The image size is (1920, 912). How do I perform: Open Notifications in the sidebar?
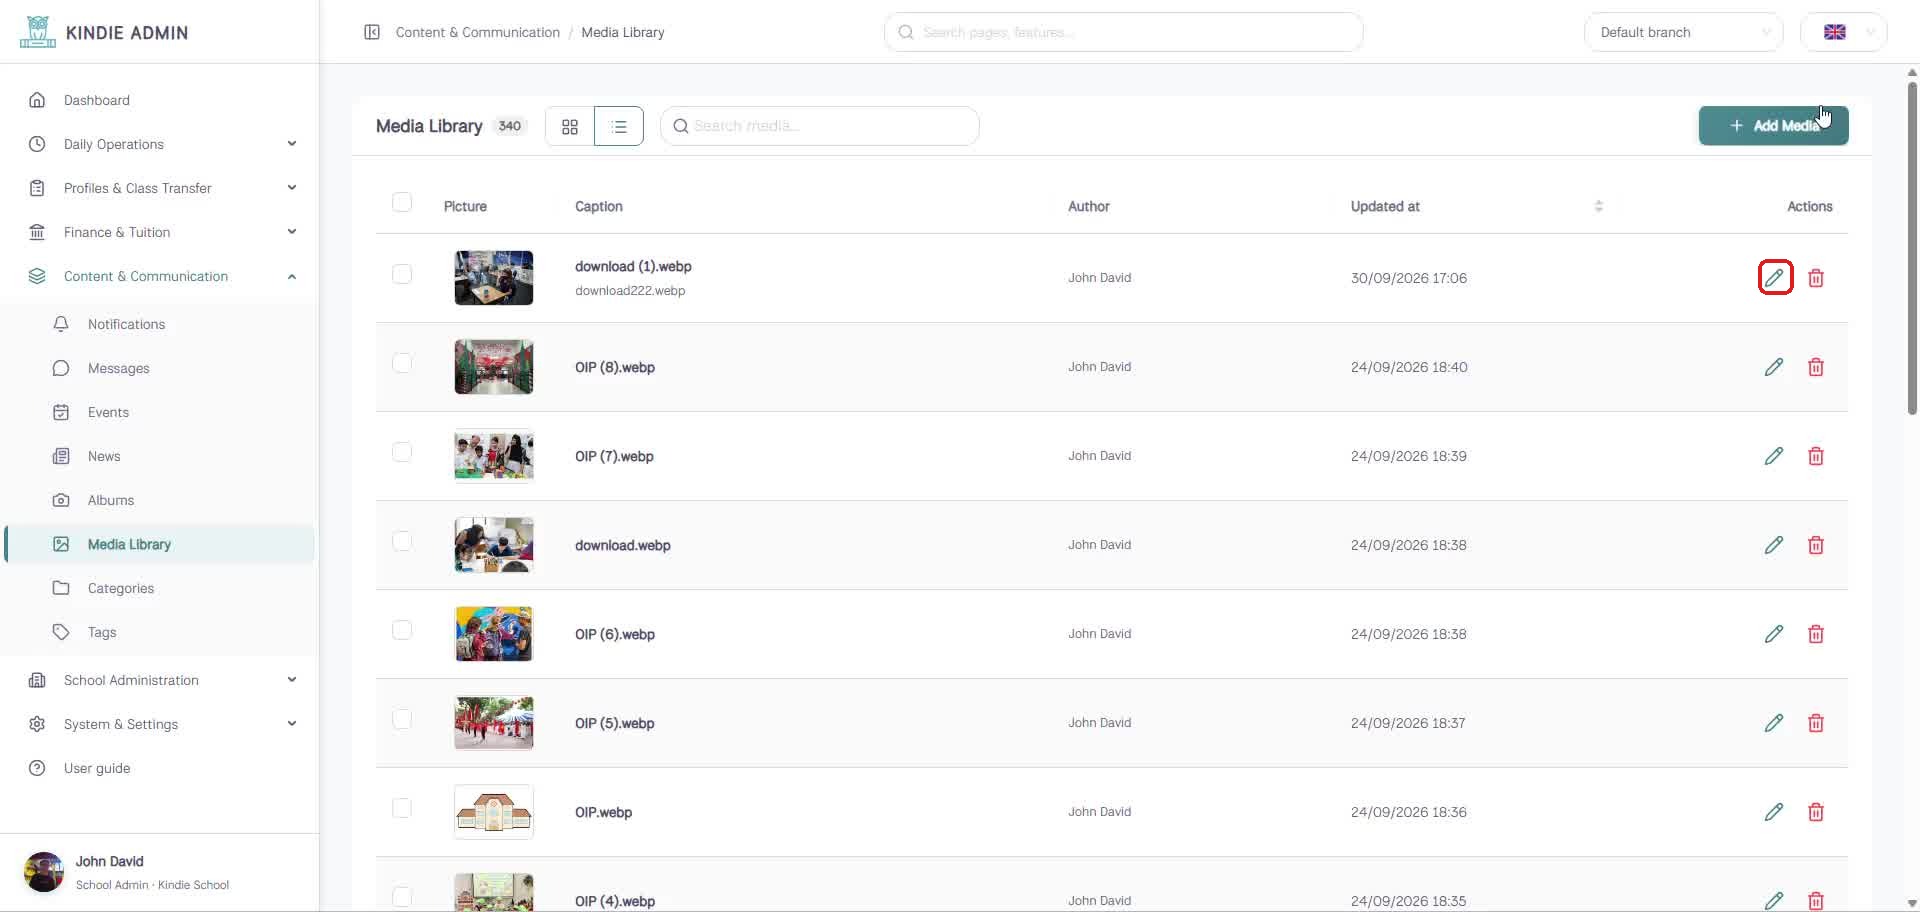click(160, 324)
